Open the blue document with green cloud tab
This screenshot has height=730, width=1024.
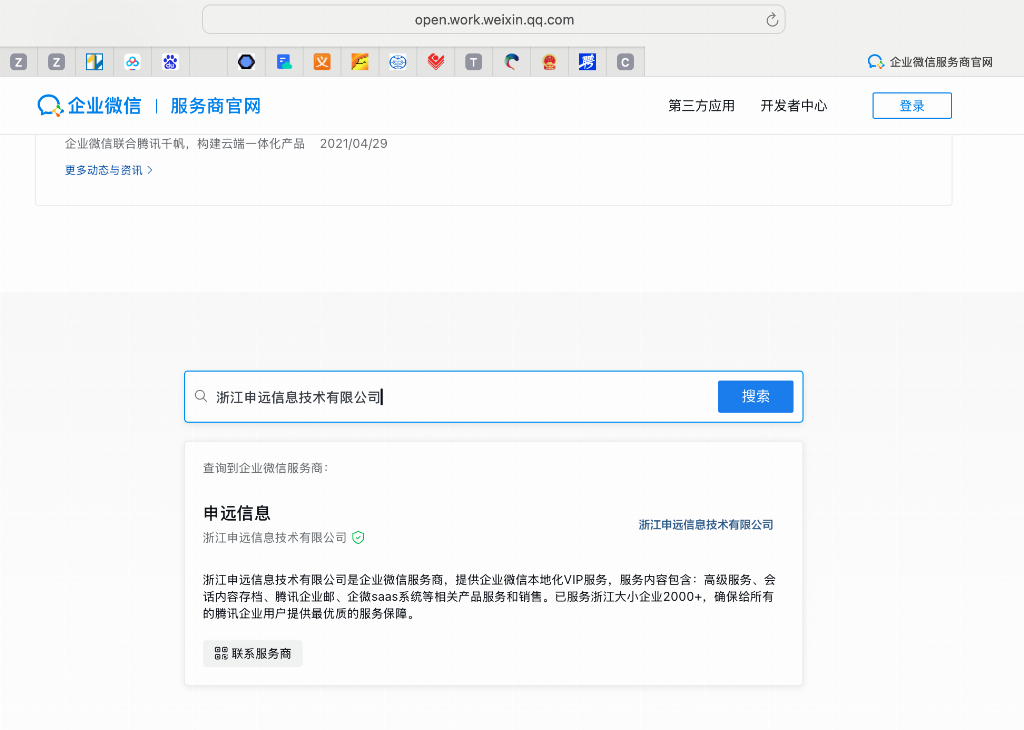[284, 62]
